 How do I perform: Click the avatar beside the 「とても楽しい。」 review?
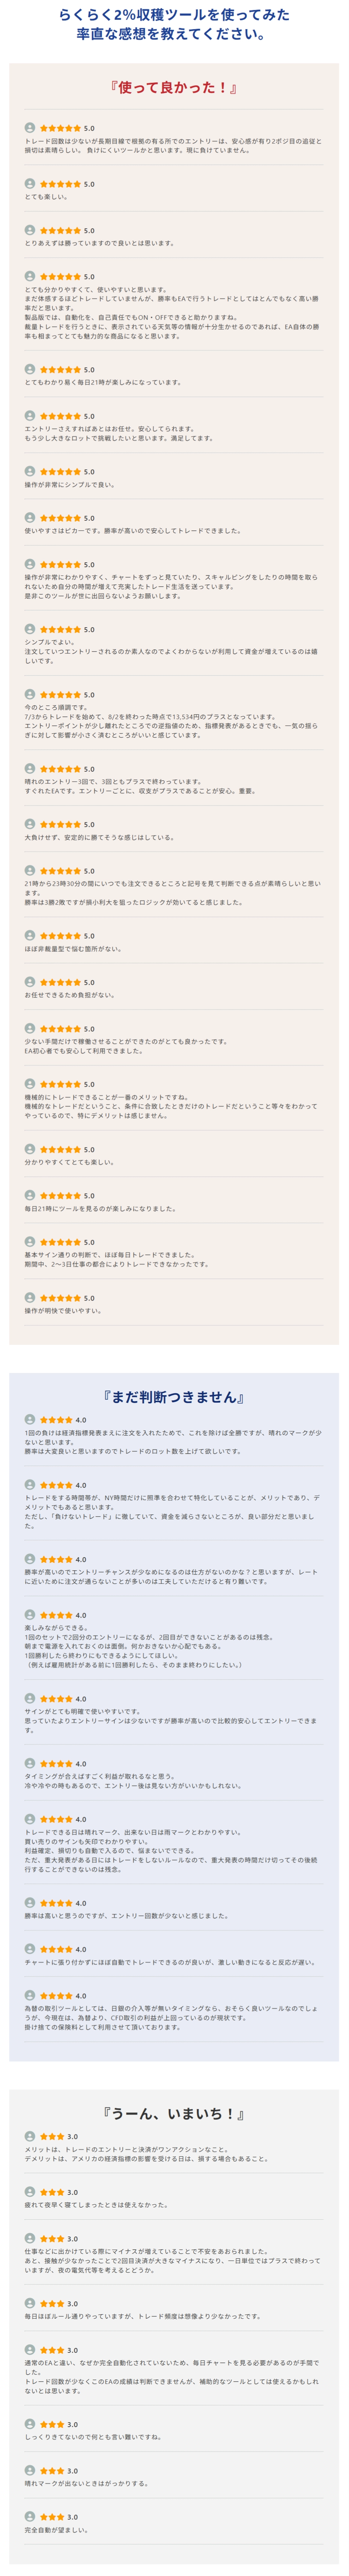(x=30, y=184)
